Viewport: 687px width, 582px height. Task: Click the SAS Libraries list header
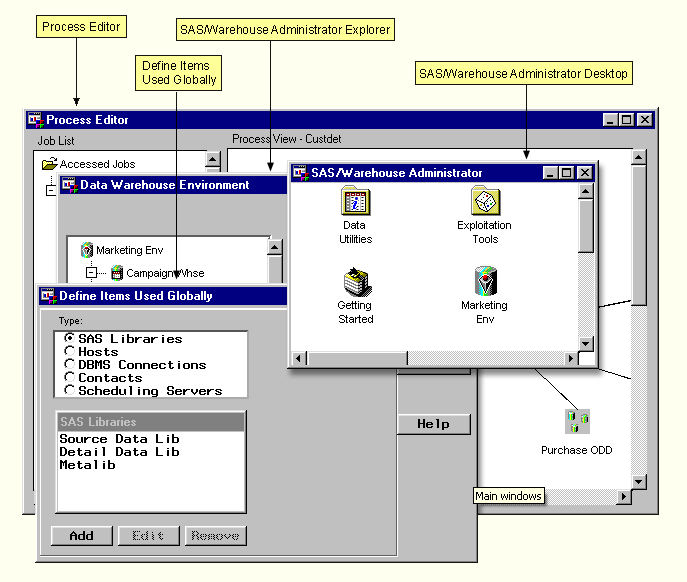pos(151,422)
